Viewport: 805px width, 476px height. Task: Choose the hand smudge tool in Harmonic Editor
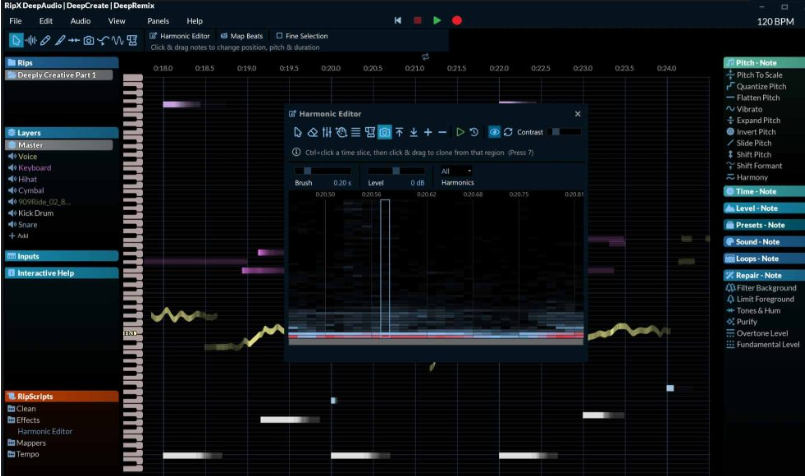[341, 132]
